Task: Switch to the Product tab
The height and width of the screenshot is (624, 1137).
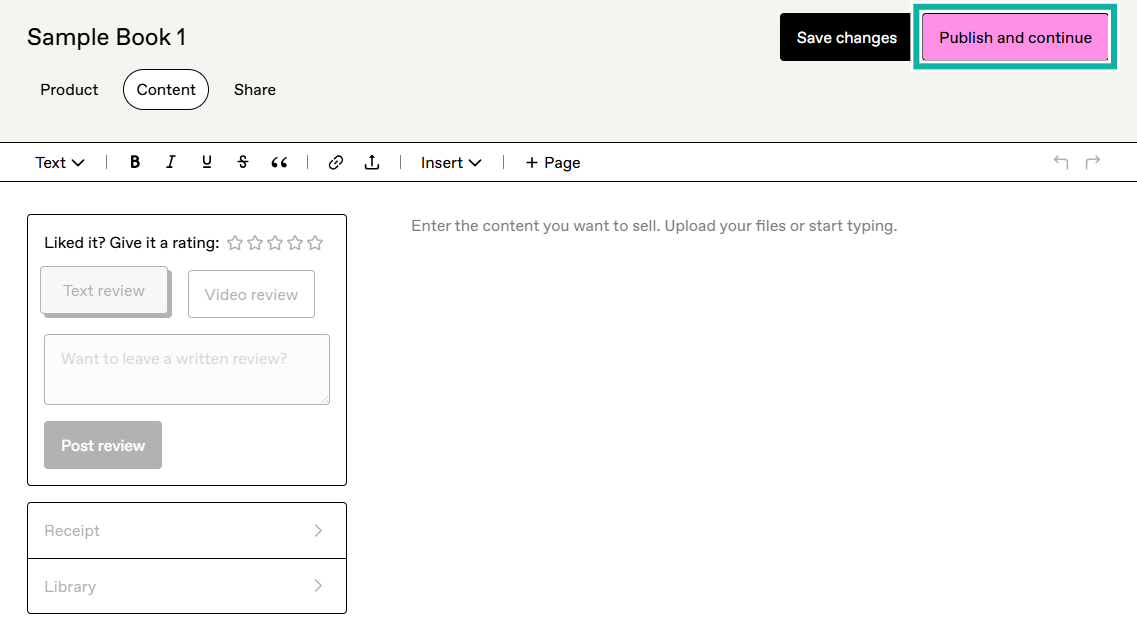Action: coord(69,90)
